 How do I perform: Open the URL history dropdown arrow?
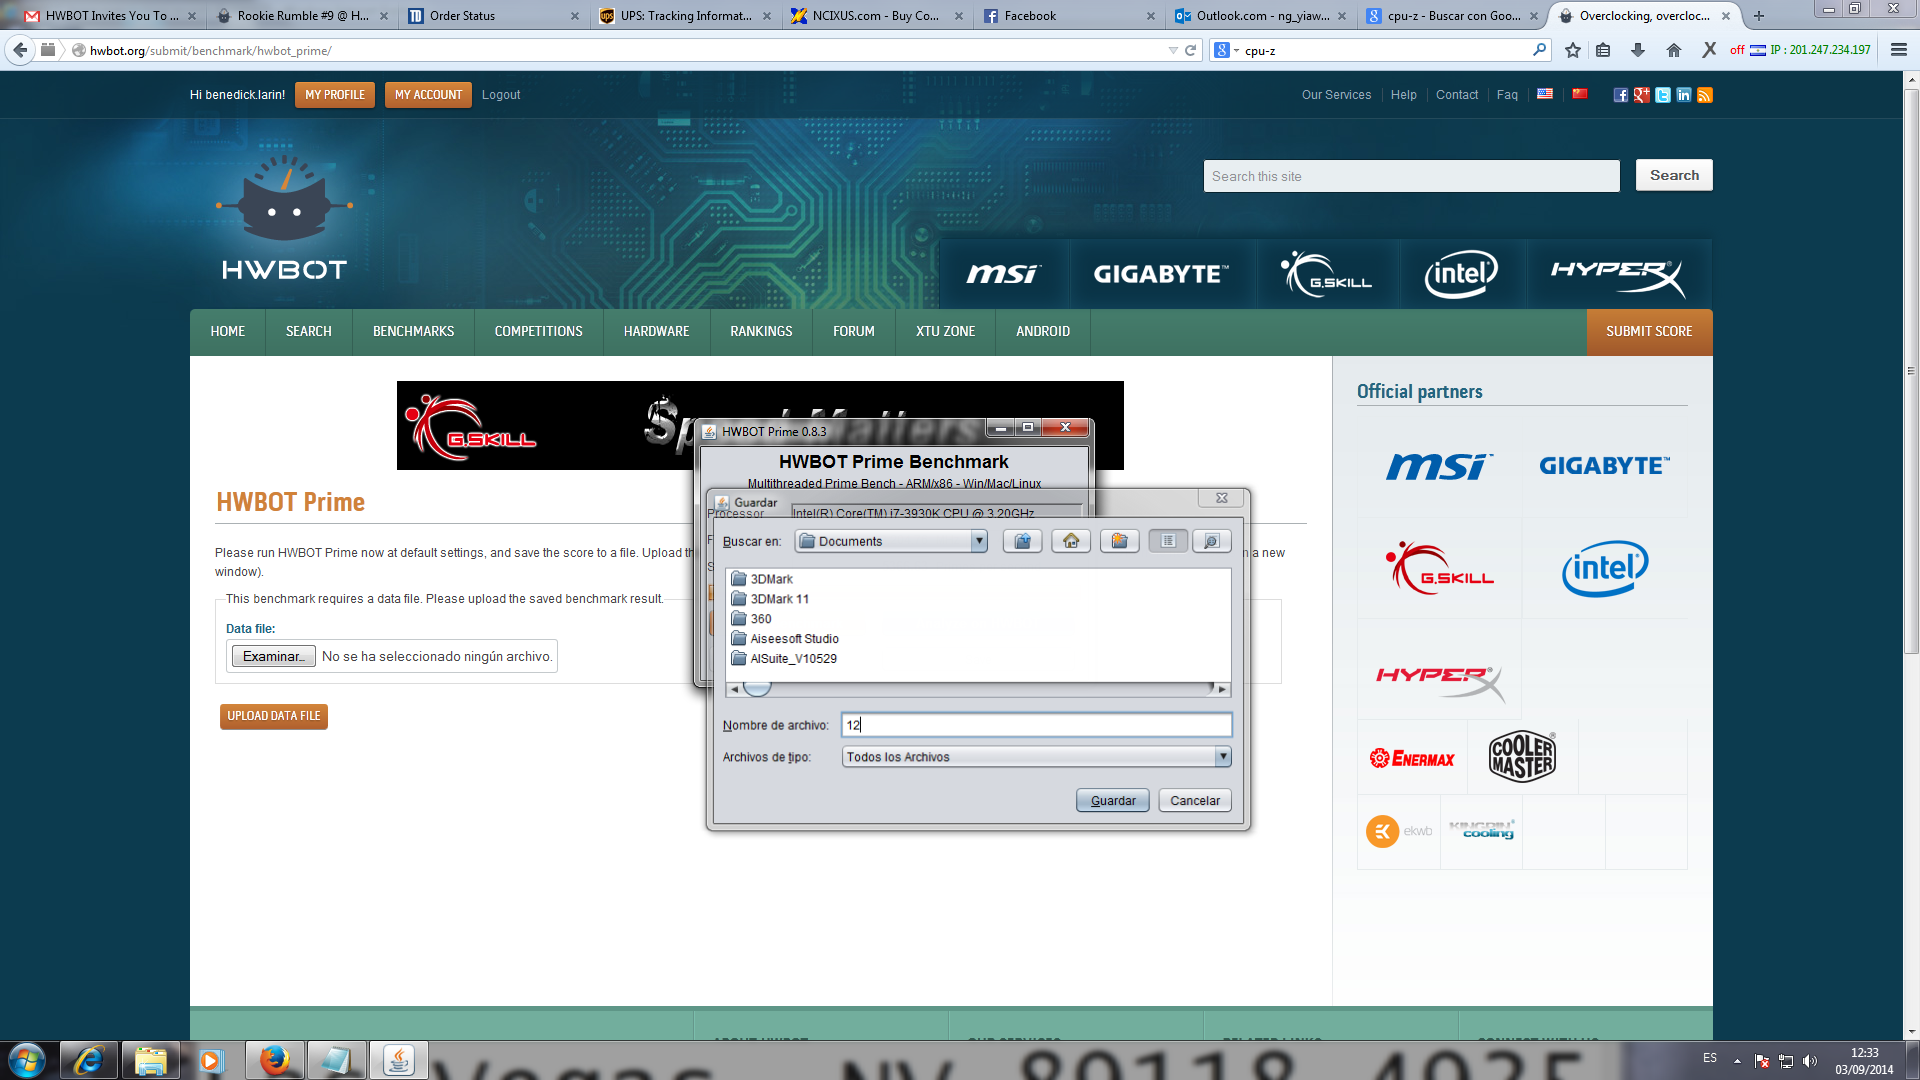(1172, 50)
